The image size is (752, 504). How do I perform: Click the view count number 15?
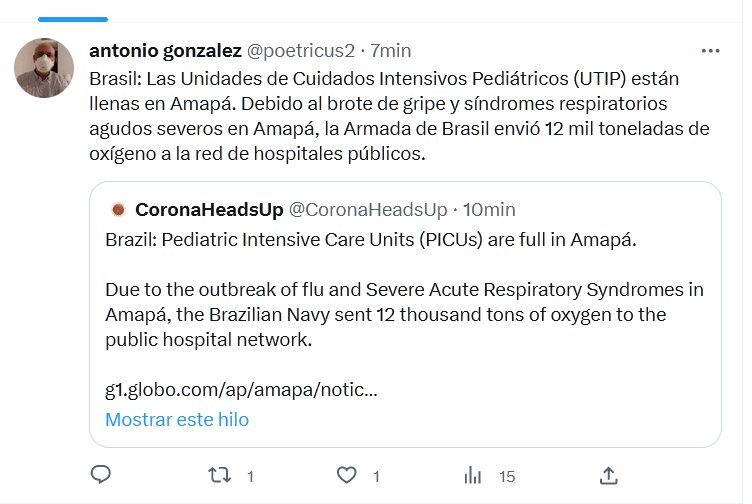click(507, 477)
